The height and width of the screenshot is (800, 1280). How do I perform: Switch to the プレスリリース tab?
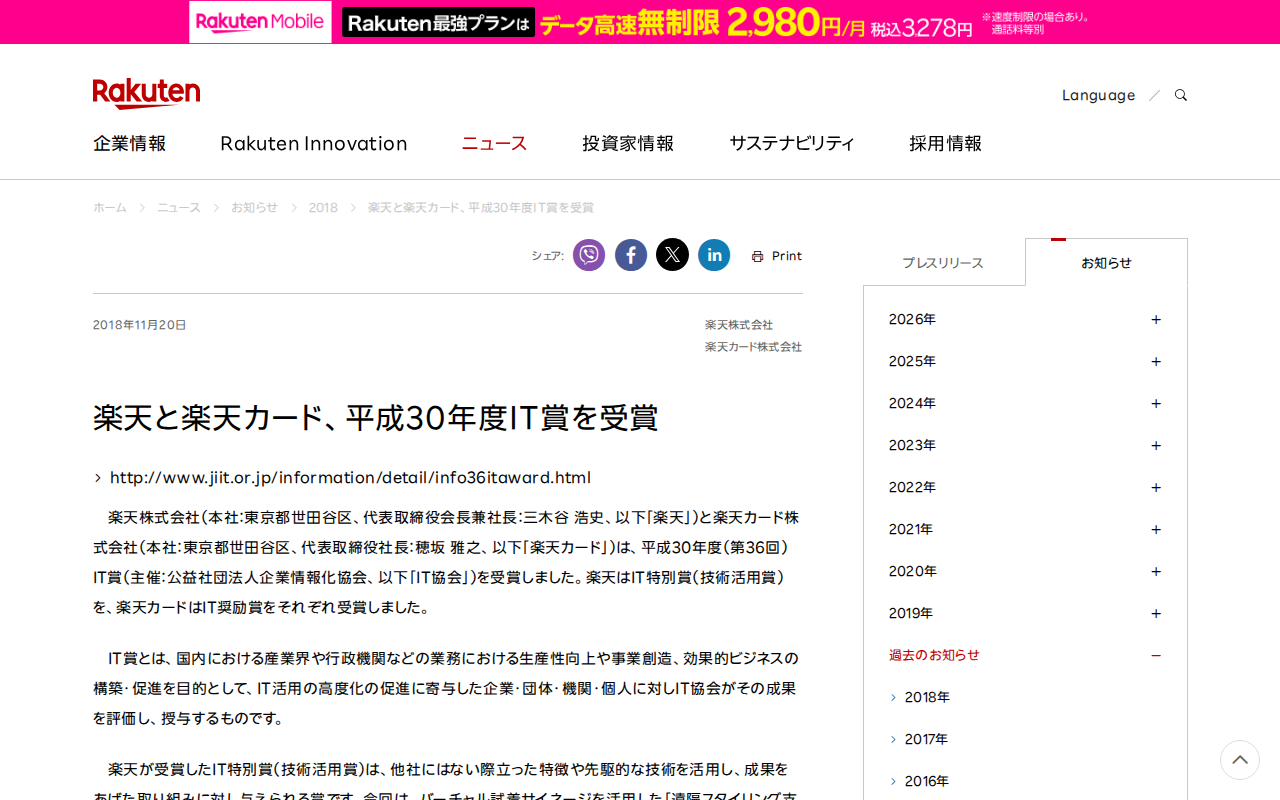pos(943,263)
